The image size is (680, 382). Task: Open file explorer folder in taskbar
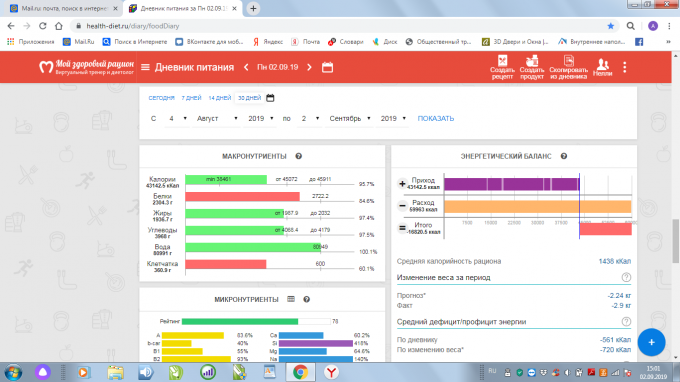[115, 372]
